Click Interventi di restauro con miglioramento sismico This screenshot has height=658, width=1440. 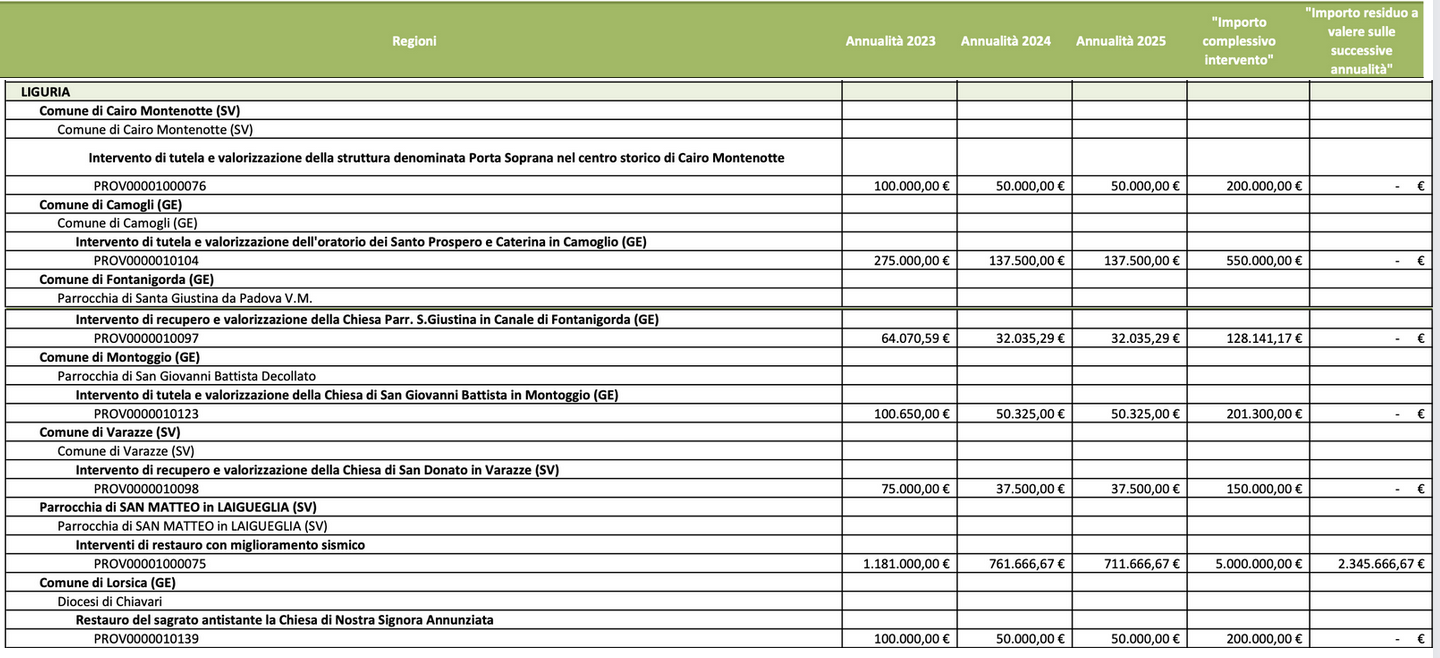220,545
